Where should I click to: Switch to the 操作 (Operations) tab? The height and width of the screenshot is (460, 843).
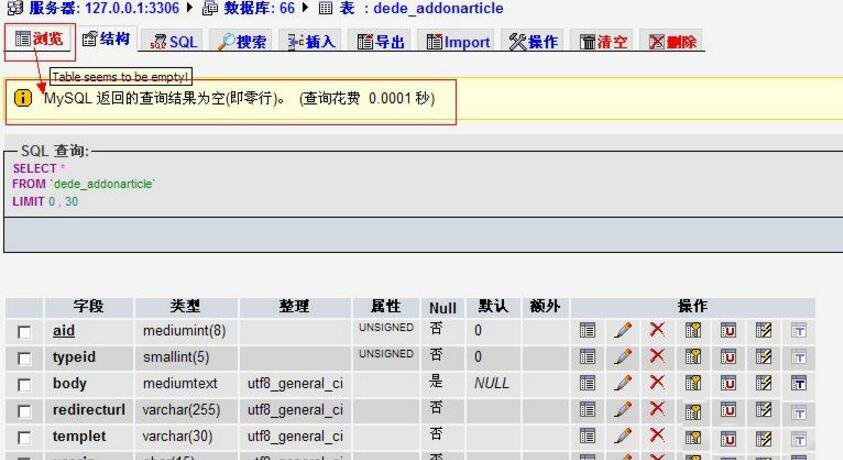coord(534,41)
